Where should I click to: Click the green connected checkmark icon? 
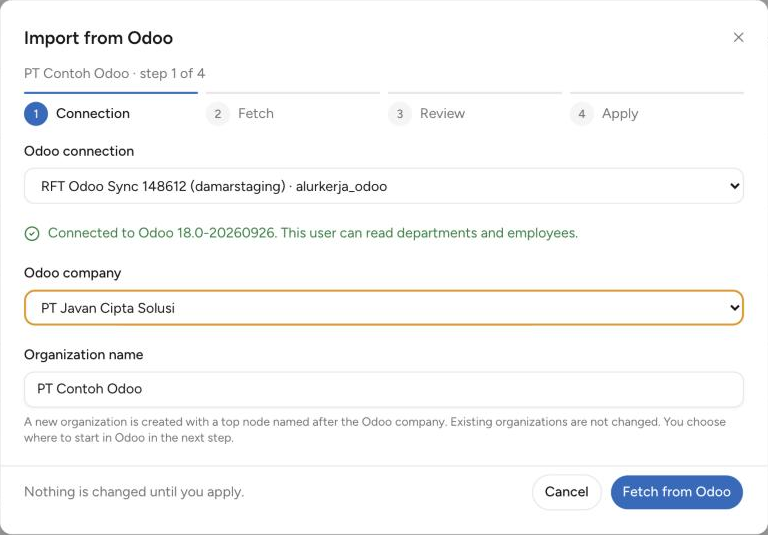pyautogui.click(x=32, y=234)
